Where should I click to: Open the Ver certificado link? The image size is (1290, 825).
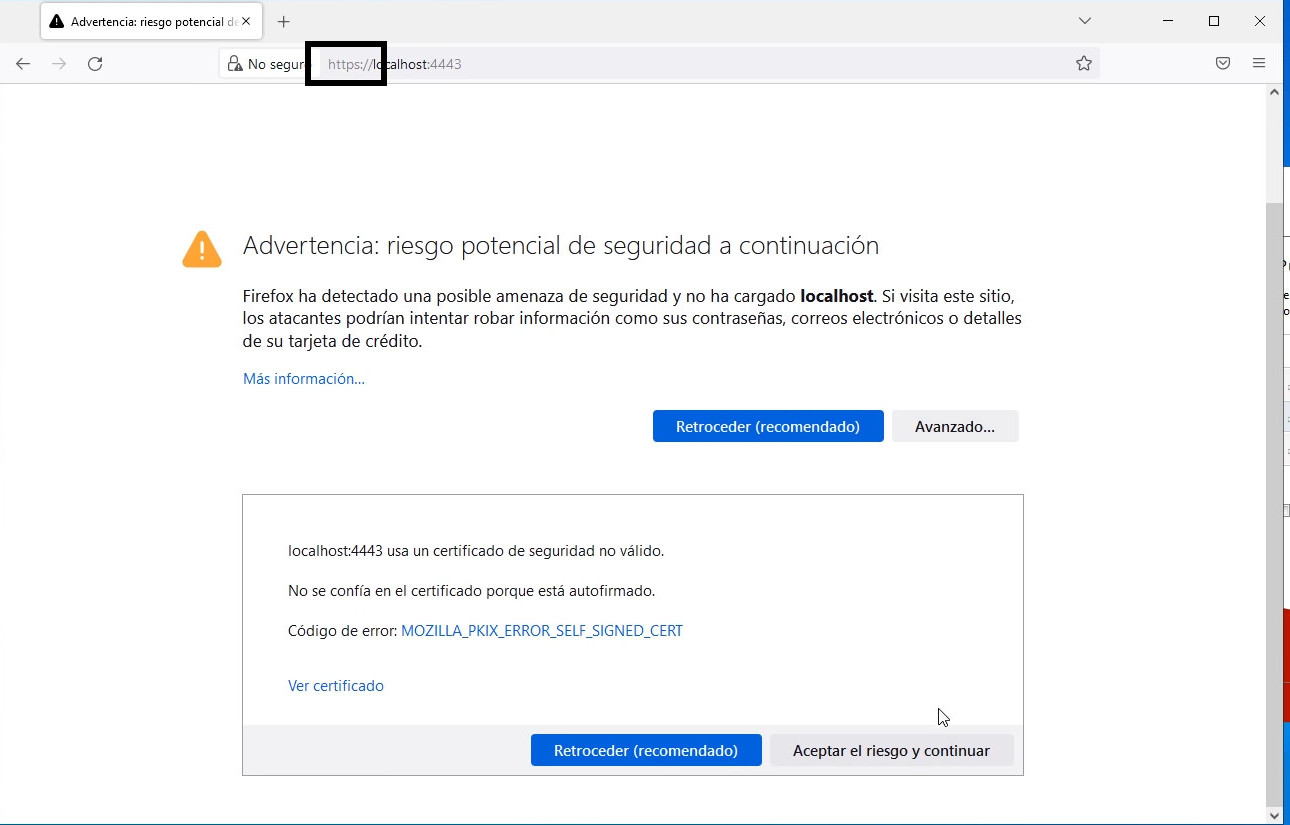(x=335, y=686)
